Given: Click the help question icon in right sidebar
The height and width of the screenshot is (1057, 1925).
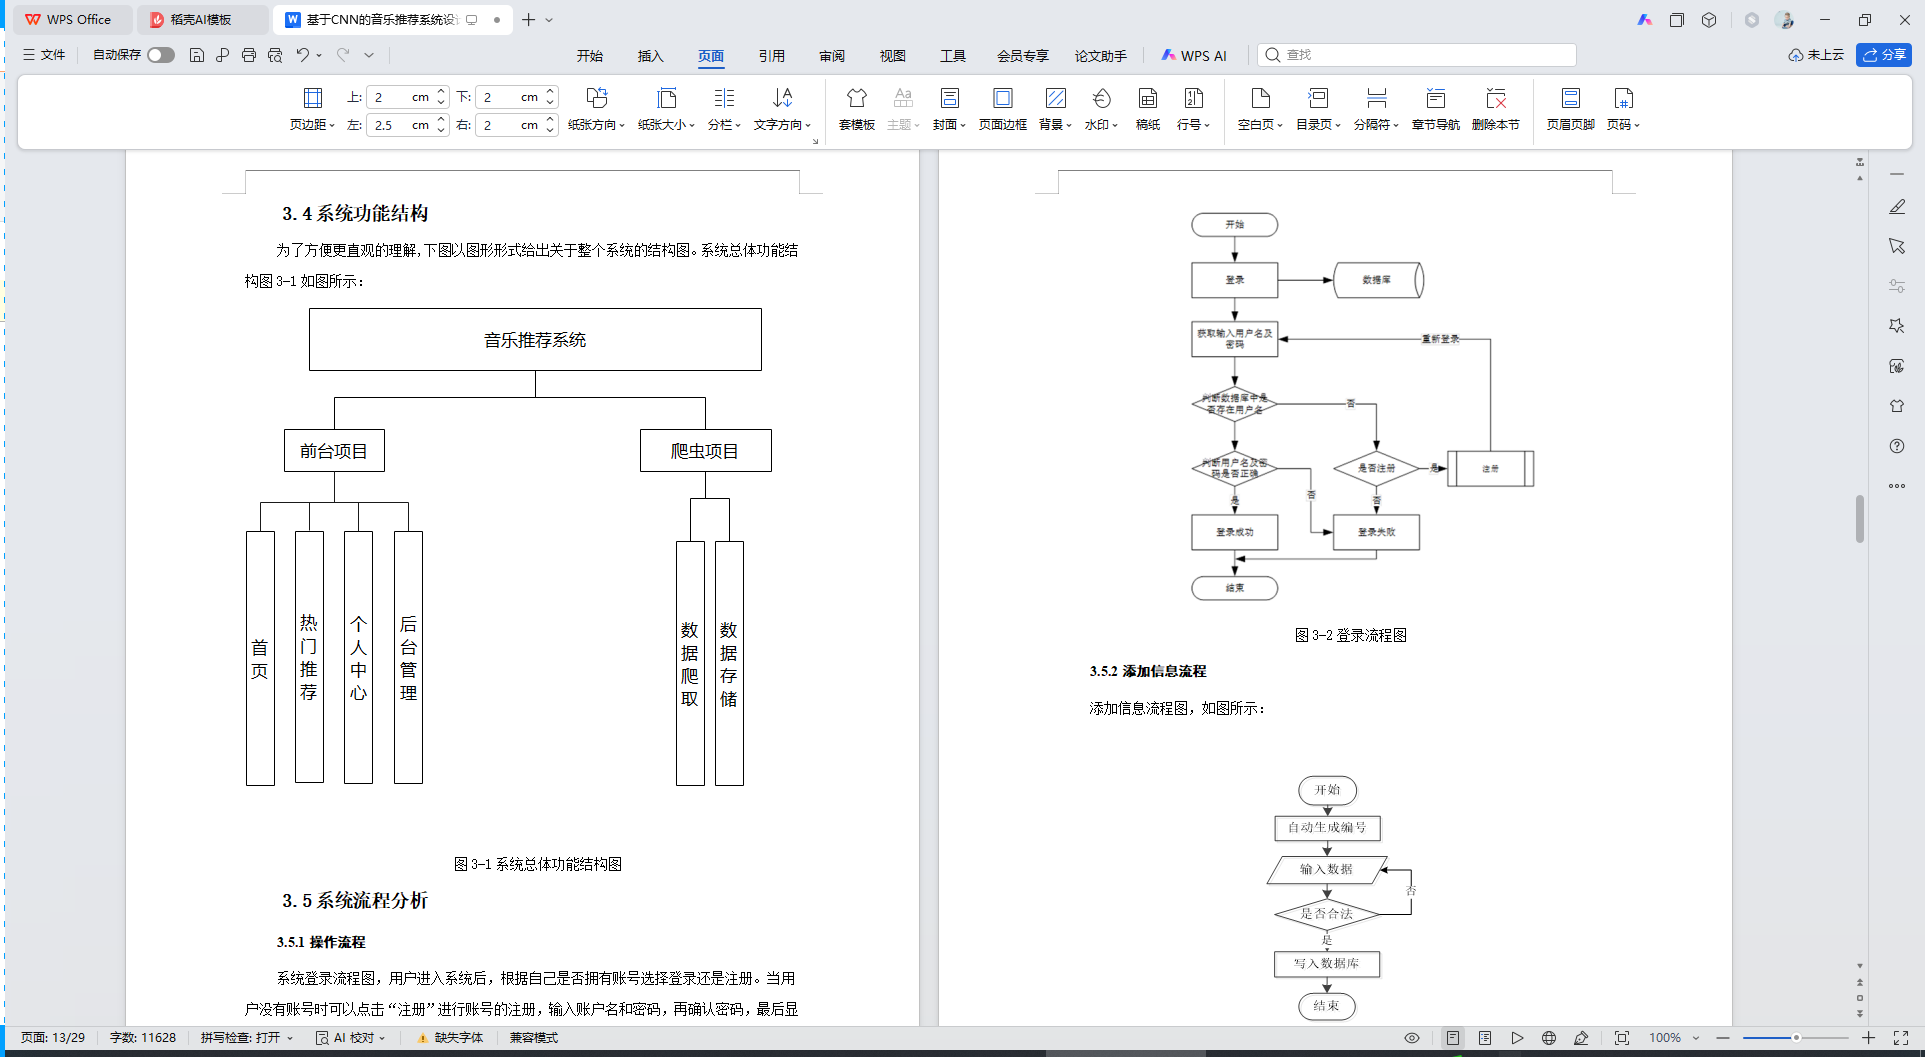Looking at the screenshot, I should click(1897, 446).
